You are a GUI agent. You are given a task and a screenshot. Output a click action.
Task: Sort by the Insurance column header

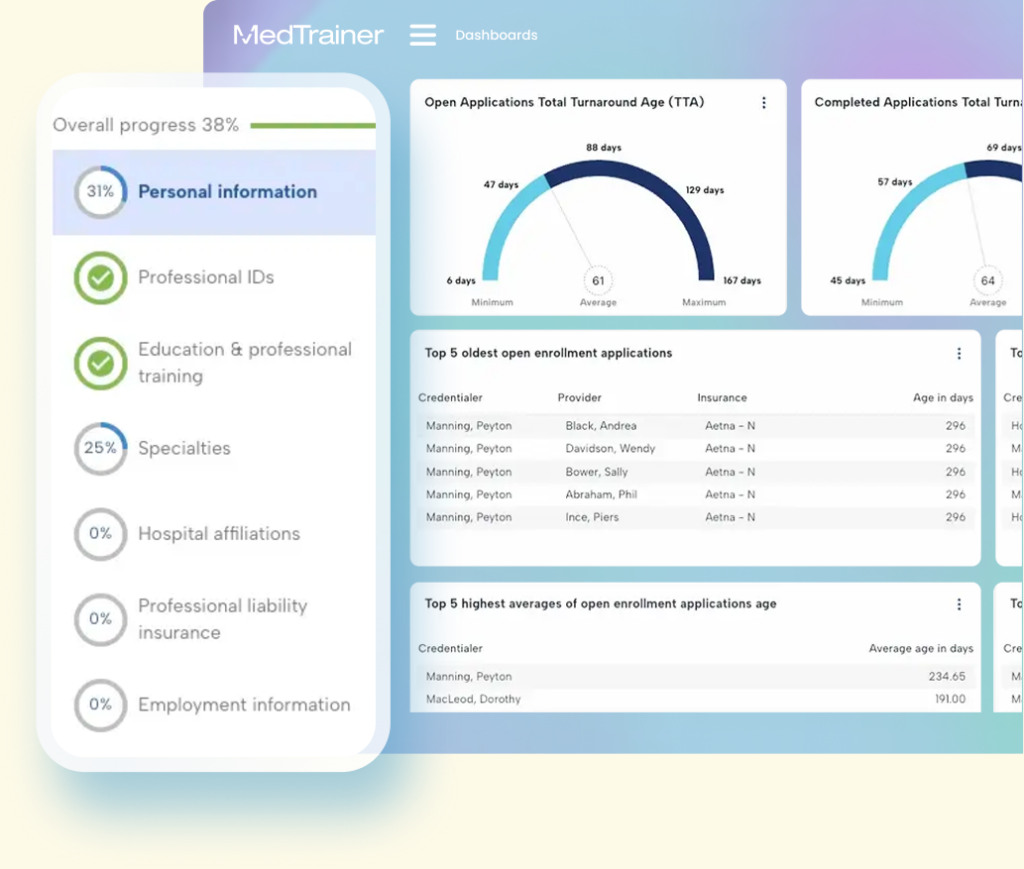(x=722, y=398)
